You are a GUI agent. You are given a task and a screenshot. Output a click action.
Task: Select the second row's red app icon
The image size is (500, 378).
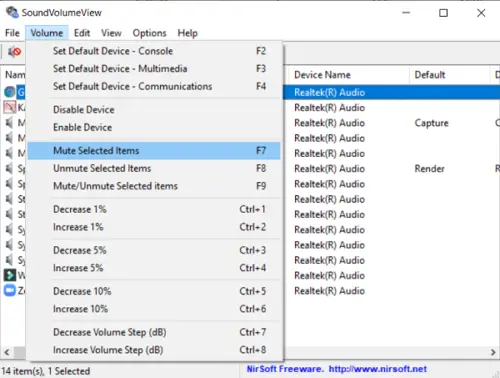pyautogui.click(x=10, y=107)
